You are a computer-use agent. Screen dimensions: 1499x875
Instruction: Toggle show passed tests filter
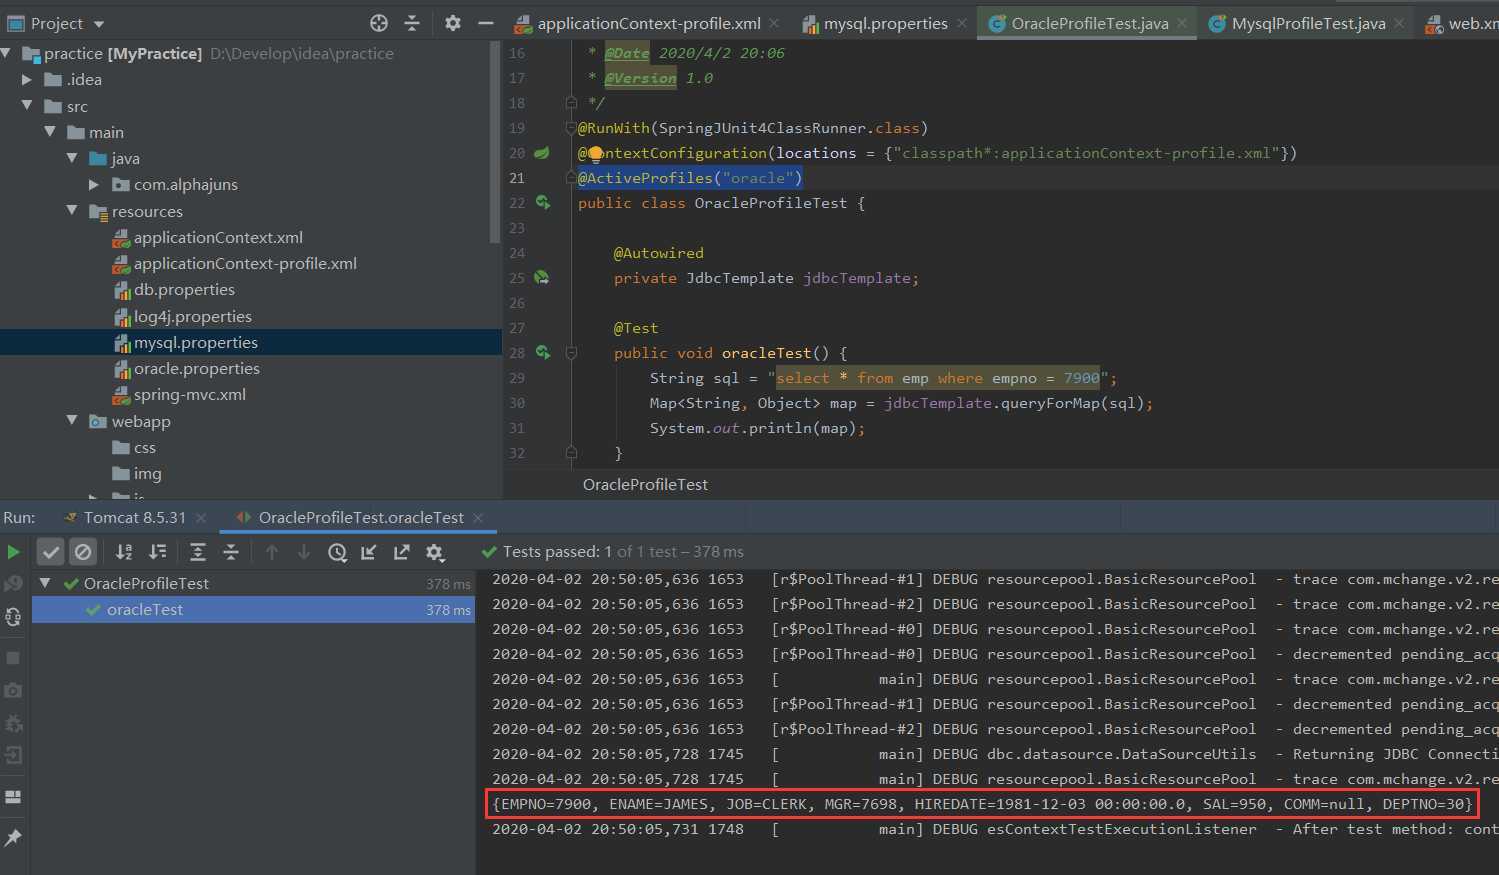click(51, 552)
